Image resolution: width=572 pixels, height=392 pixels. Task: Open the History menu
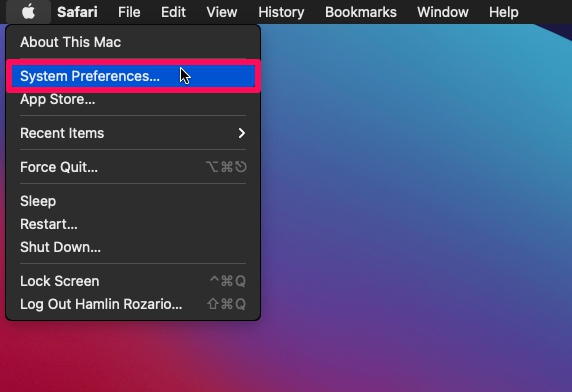point(281,12)
